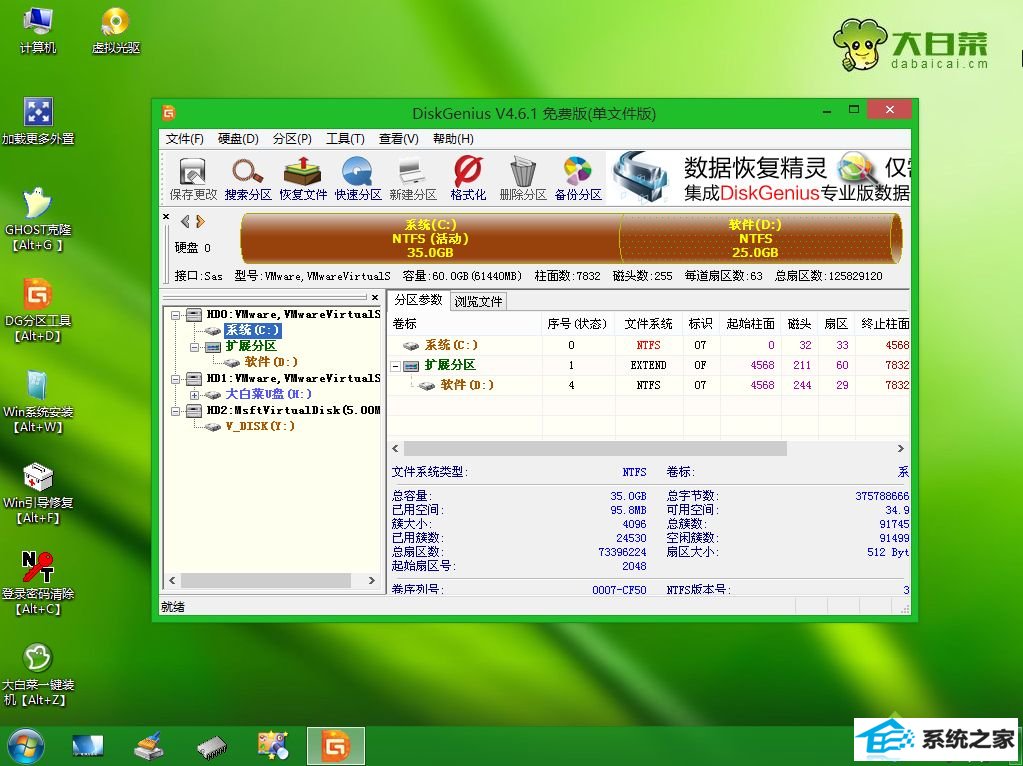Click the 删除分区 toolbar icon
1023x766 pixels.
tap(523, 178)
